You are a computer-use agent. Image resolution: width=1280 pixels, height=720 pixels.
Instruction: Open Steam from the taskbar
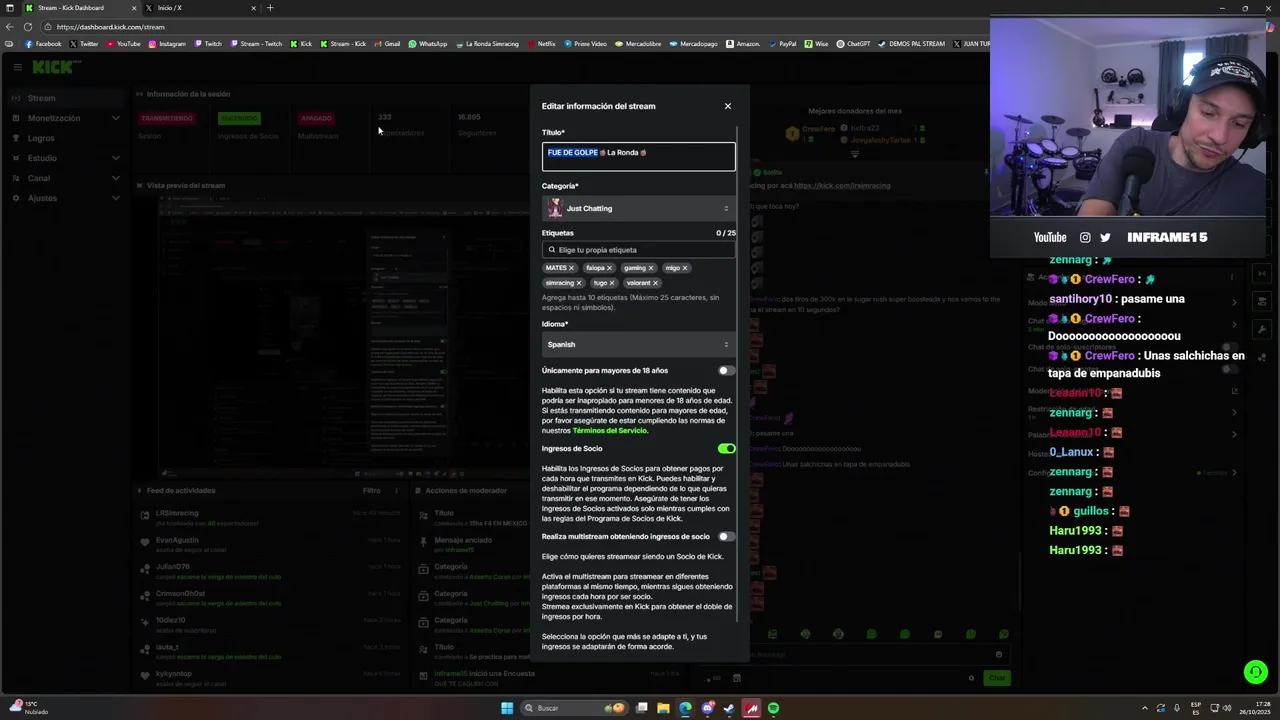(729, 708)
